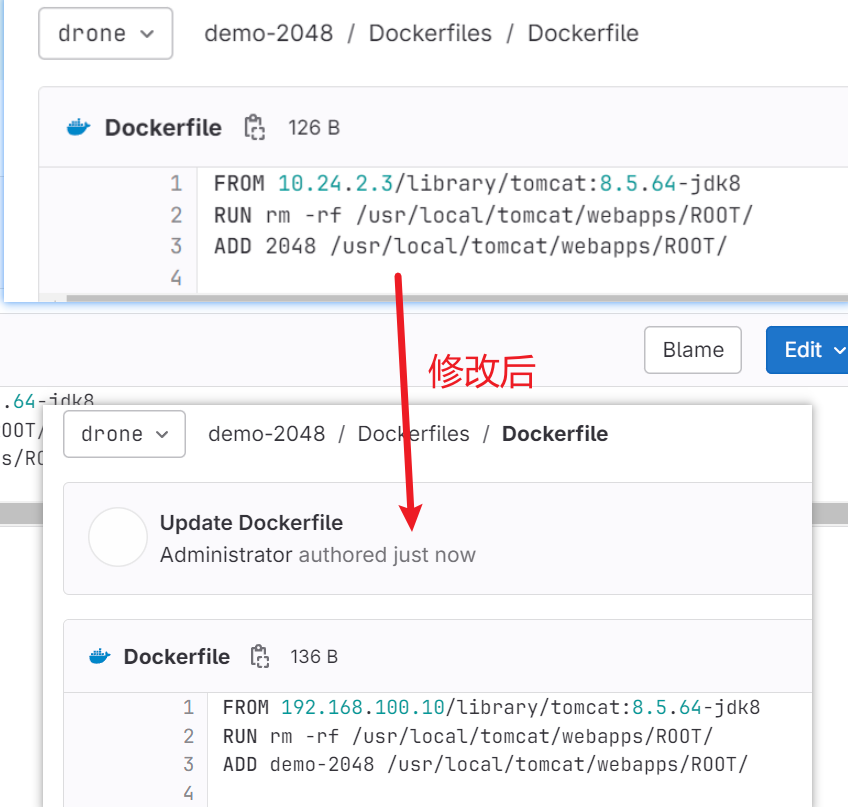
Task: Click line number 3 in 126 B Dockerfile
Action: pyautogui.click(x=176, y=247)
